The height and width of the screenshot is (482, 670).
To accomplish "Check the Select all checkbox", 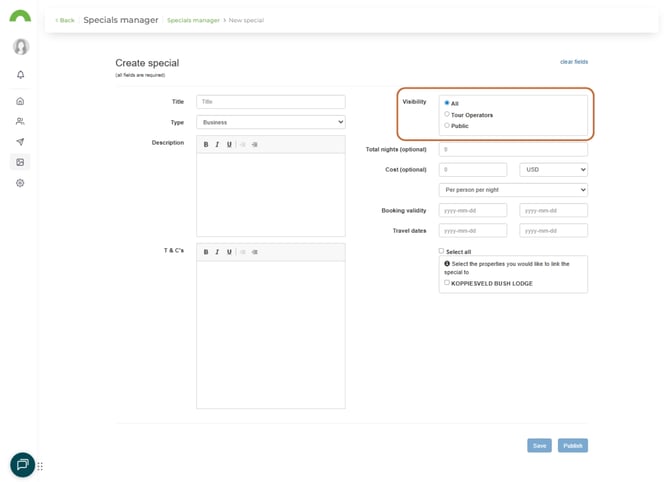I will coord(441,251).
